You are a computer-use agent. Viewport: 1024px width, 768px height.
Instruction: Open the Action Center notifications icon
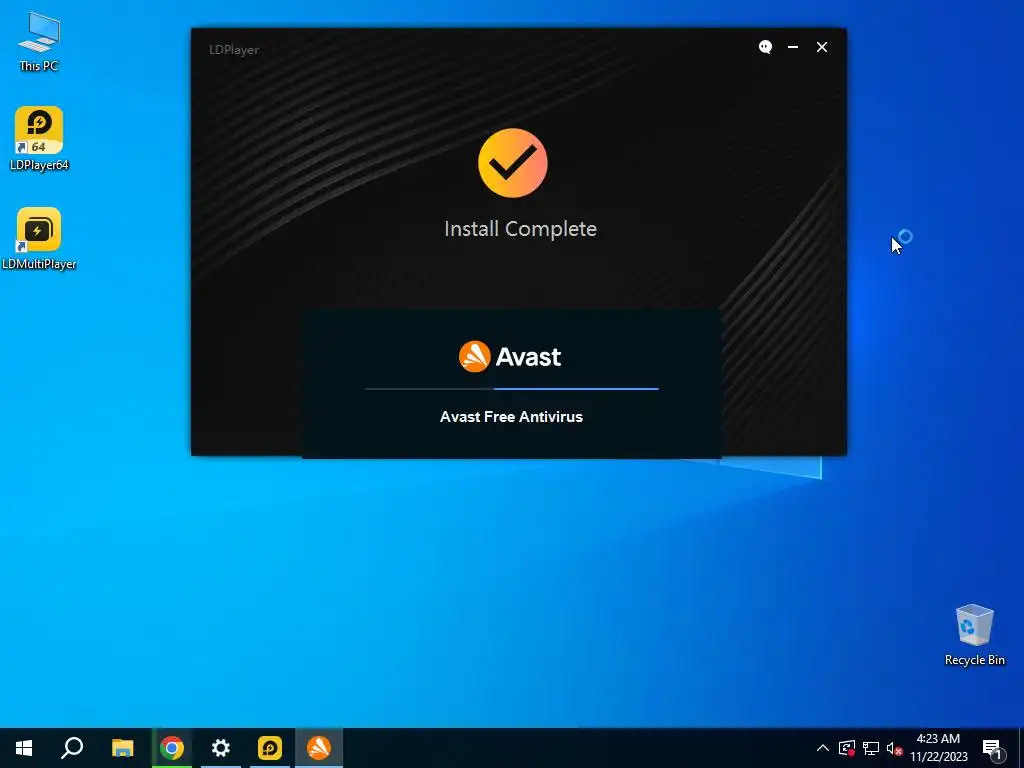992,749
